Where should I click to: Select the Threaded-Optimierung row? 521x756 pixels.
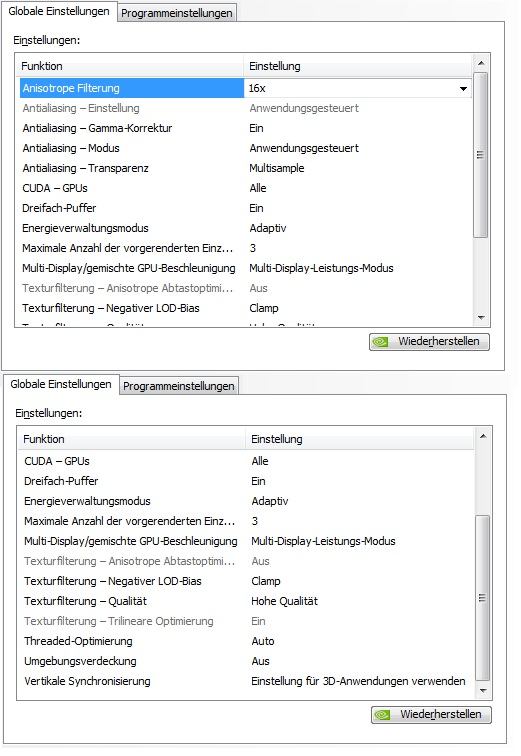246,641
